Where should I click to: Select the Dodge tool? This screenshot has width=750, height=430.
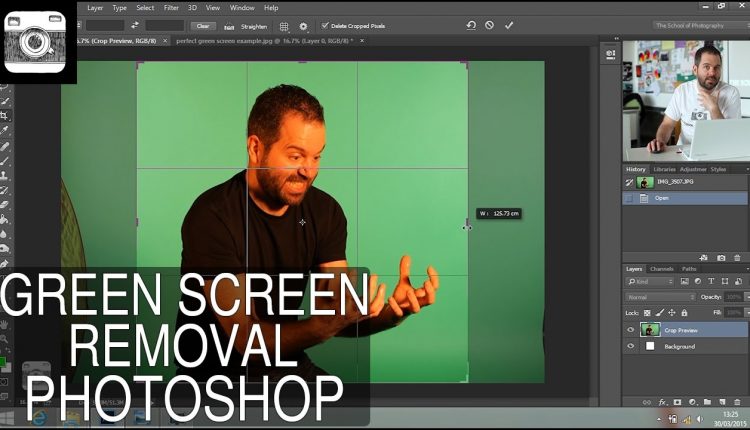[4, 248]
